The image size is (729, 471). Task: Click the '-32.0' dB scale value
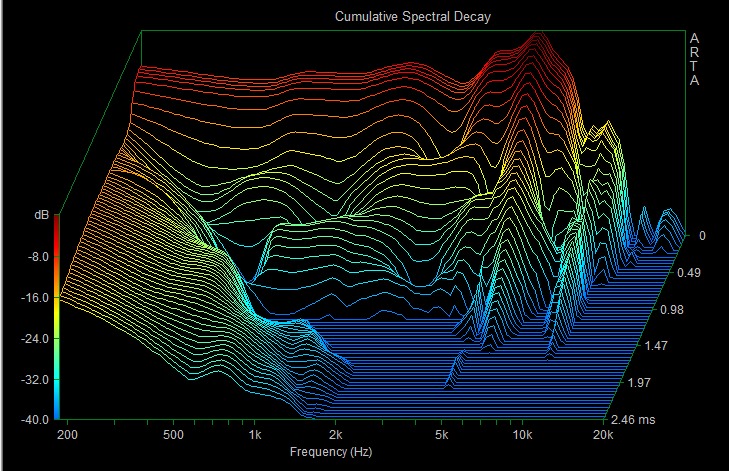click(x=34, y=379)
